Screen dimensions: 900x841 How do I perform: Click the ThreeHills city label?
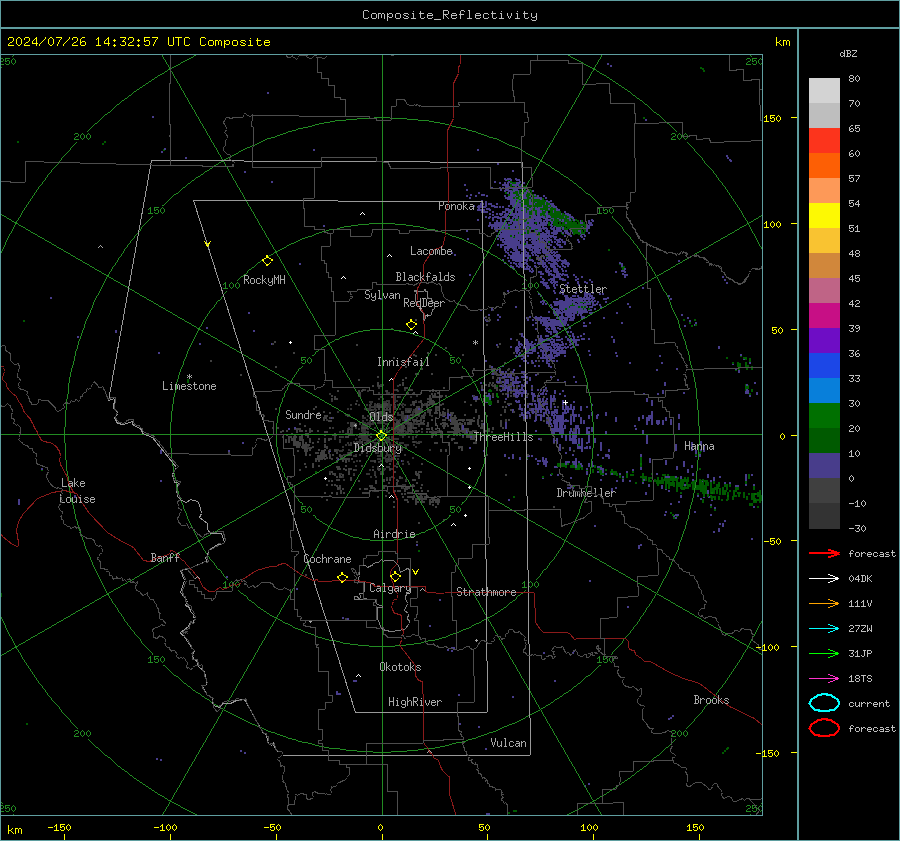pyautogui.click(x=503, y=437)
